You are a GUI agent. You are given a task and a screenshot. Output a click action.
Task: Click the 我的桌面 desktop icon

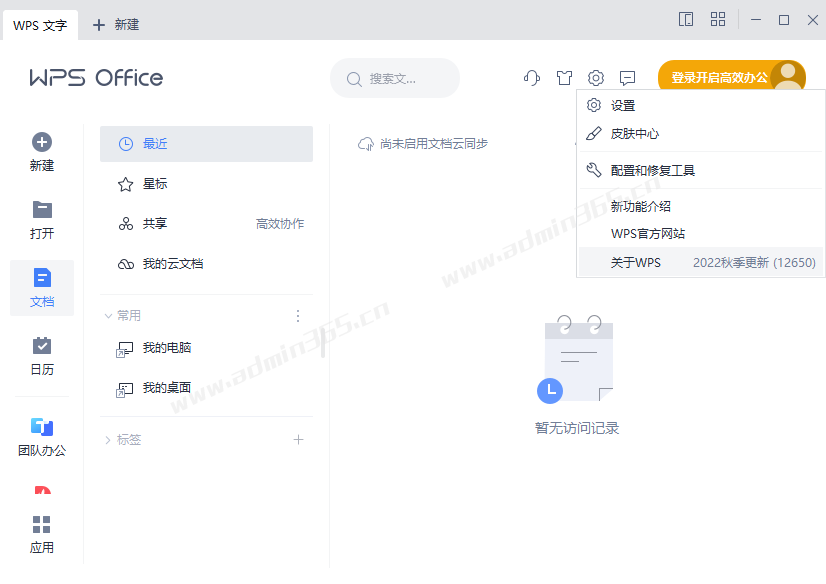click(x=125, y=390)
